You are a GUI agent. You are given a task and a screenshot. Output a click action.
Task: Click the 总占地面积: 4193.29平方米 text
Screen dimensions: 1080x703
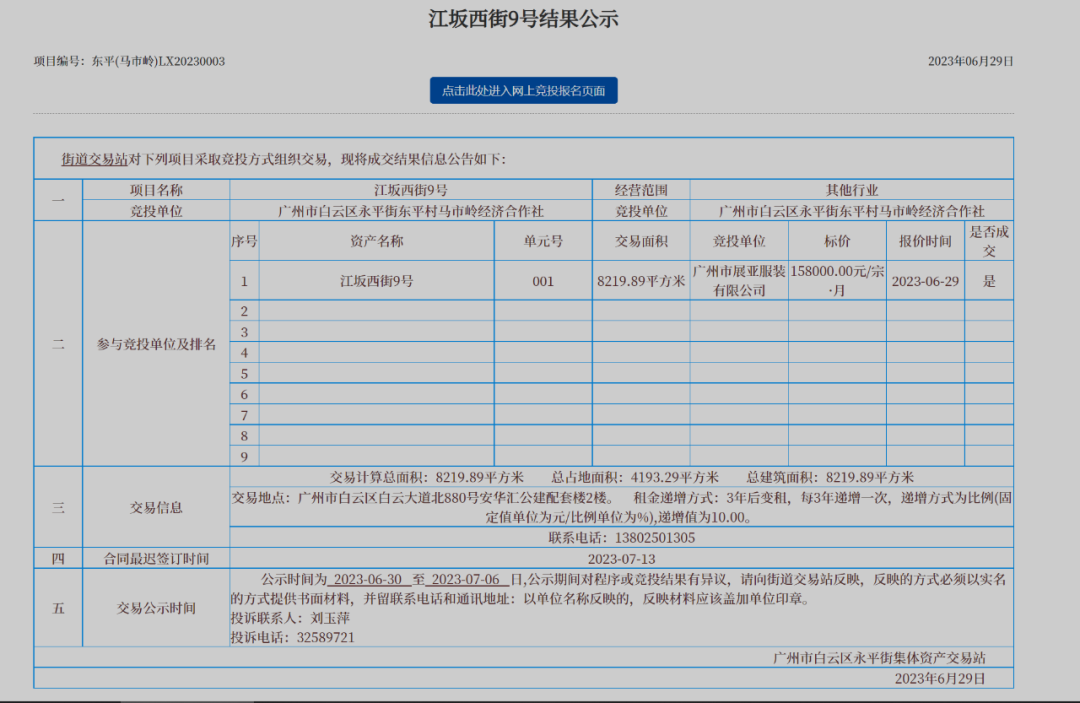click(634, 477)
